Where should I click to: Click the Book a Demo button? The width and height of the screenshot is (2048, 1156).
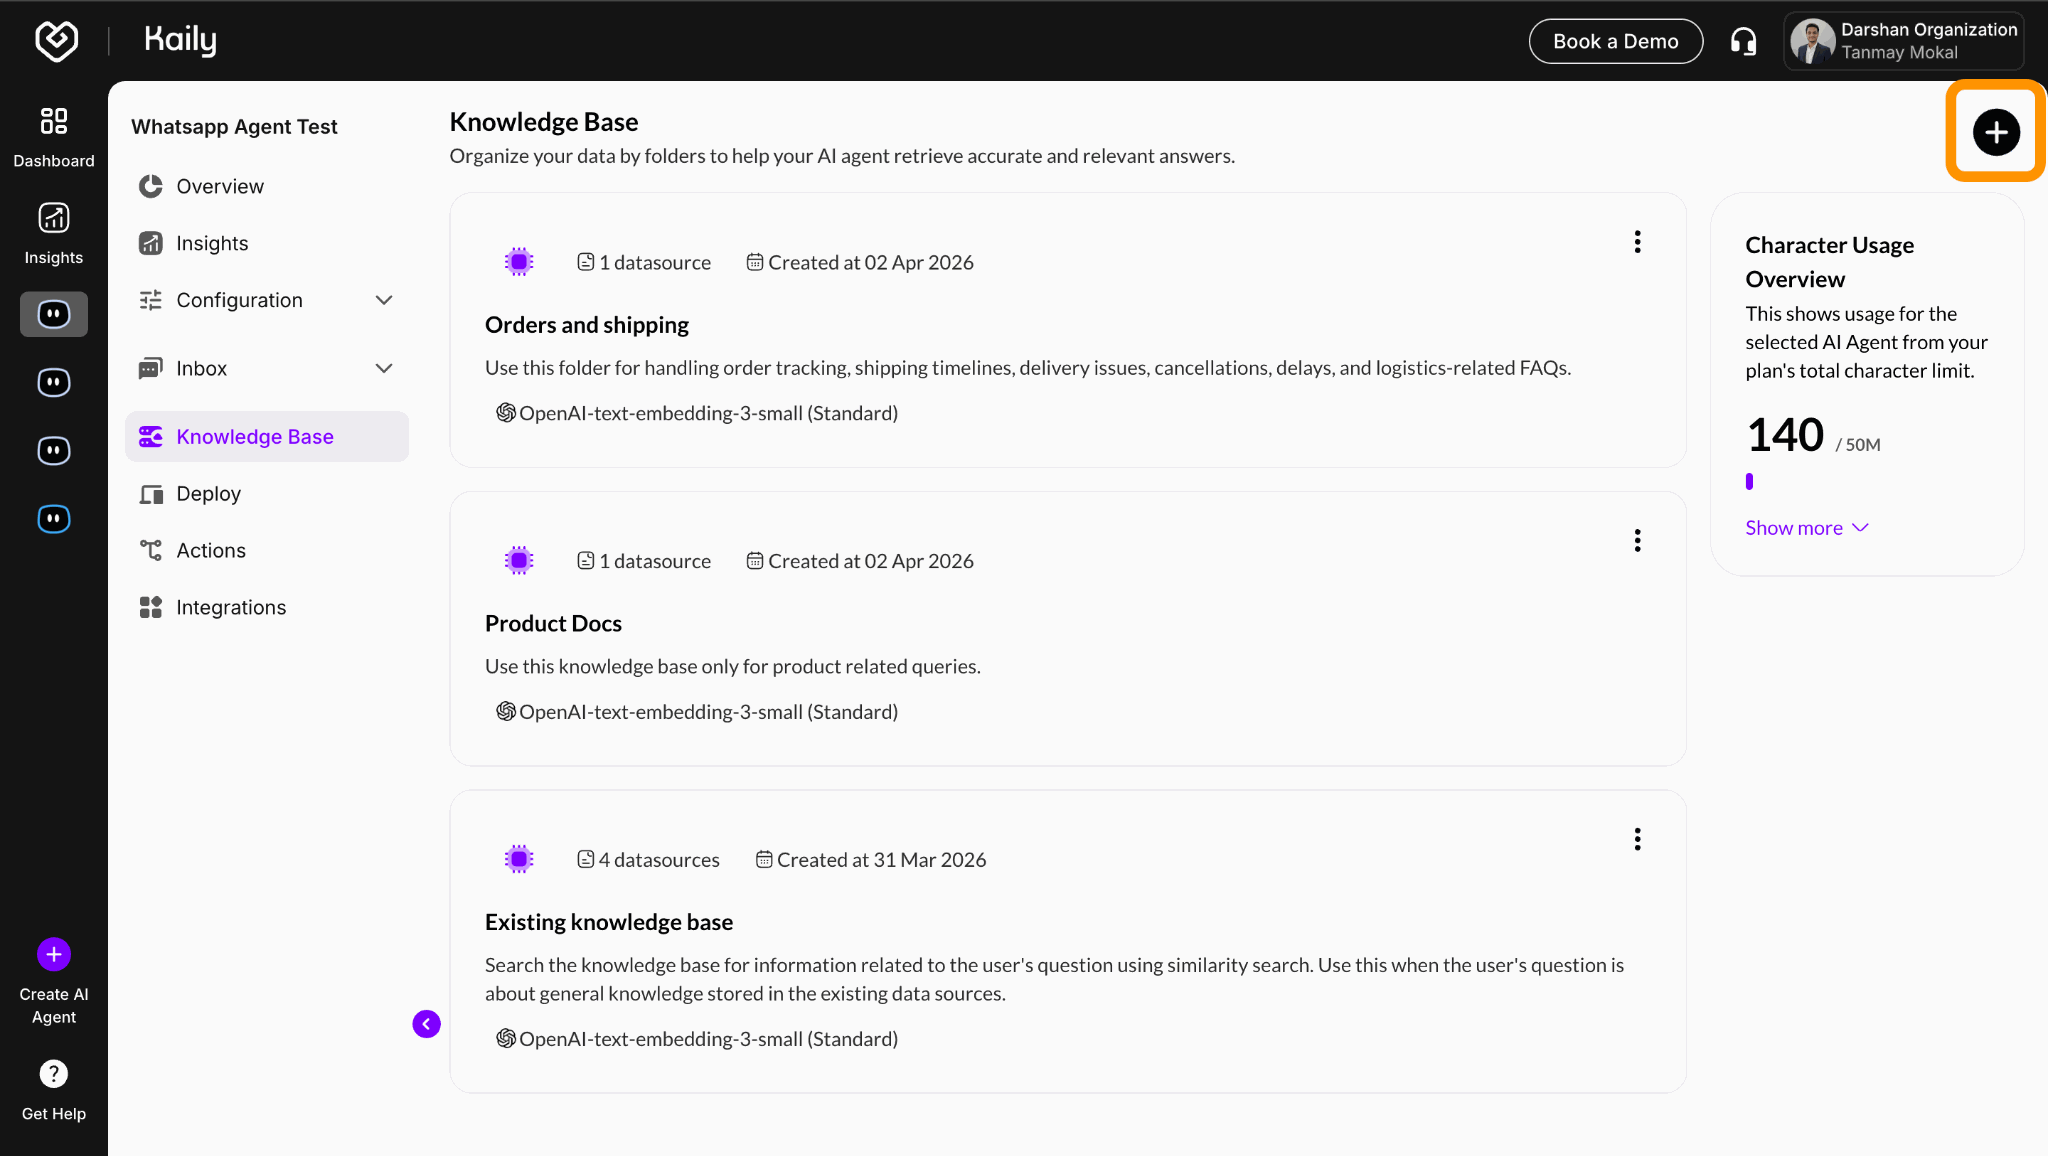[x=1615, y=42]
